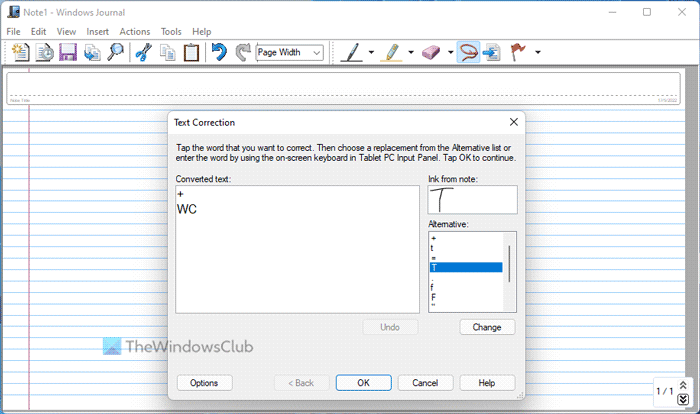Select the Eraser tool
The width and height of the screenshot is (700, 414).
pyautogui.click(x=431, y=52)
